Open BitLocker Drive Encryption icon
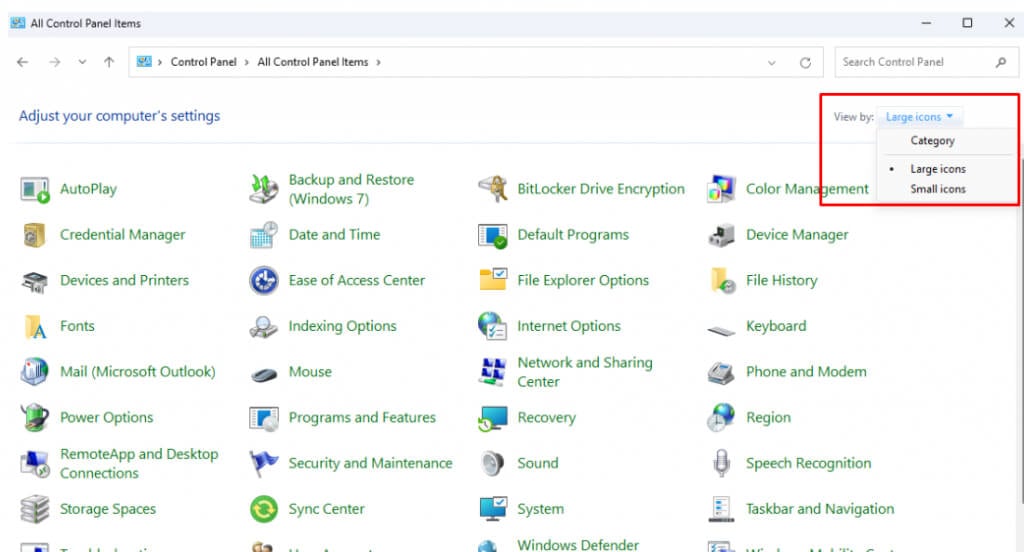1024x552 pixels. point(492,189)
